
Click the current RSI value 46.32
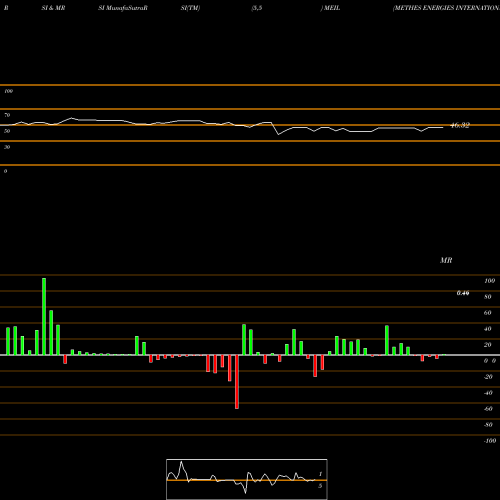point(460,125)
